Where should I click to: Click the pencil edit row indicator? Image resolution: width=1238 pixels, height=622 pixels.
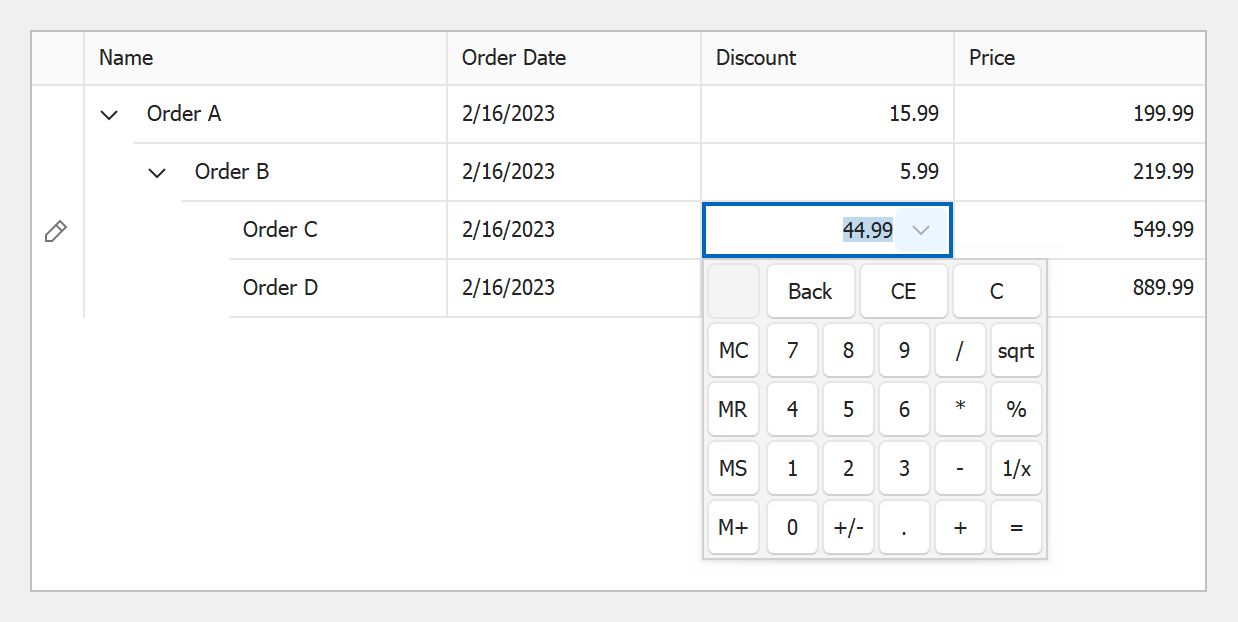point(56,231)
